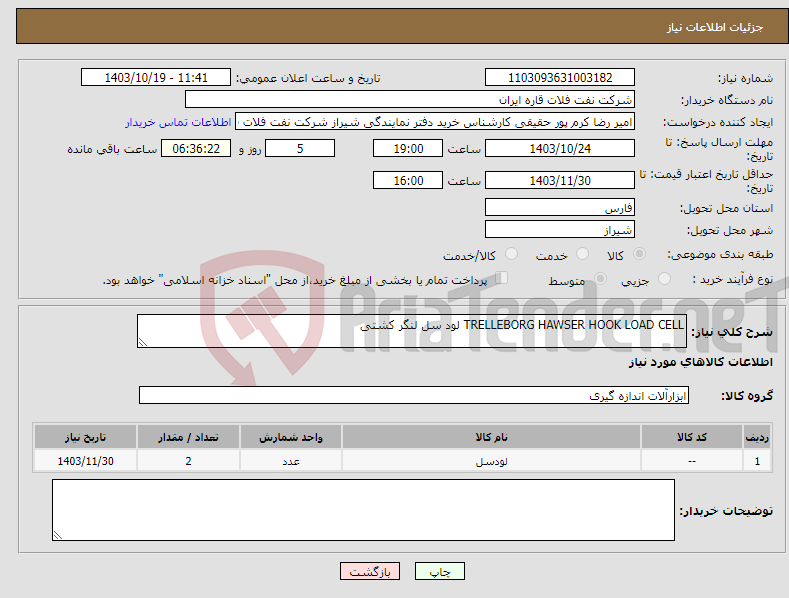Click the نام کالا column header
This screenshot has height=598, width=789.
coord(491,437)
